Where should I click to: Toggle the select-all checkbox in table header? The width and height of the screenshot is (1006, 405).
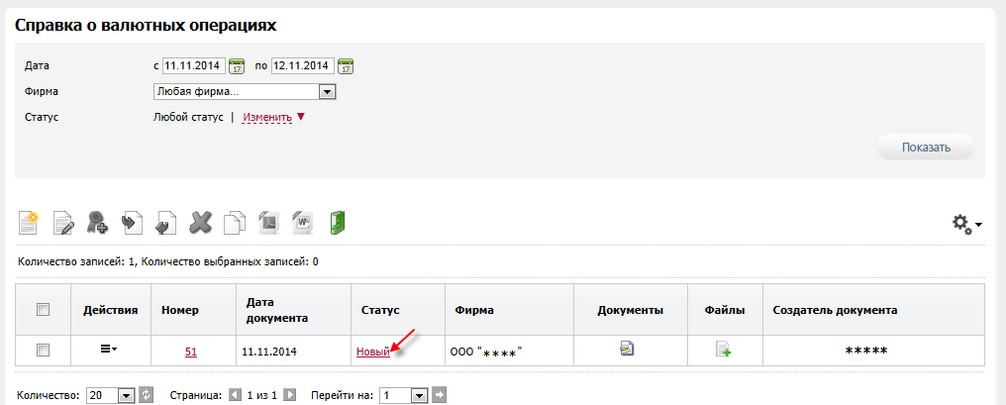[x=43, y=310]
